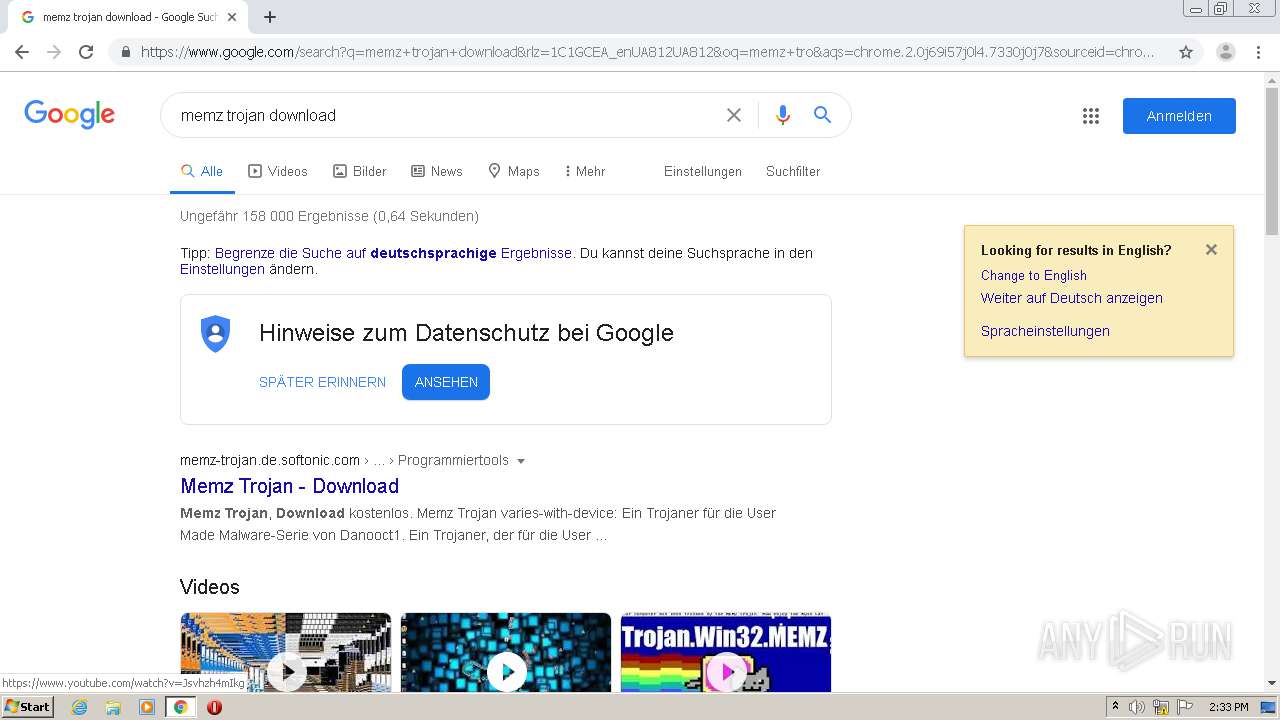Close the memz trojan download tab
Screen dimensions: 1280x720
[x=233, y=17]
